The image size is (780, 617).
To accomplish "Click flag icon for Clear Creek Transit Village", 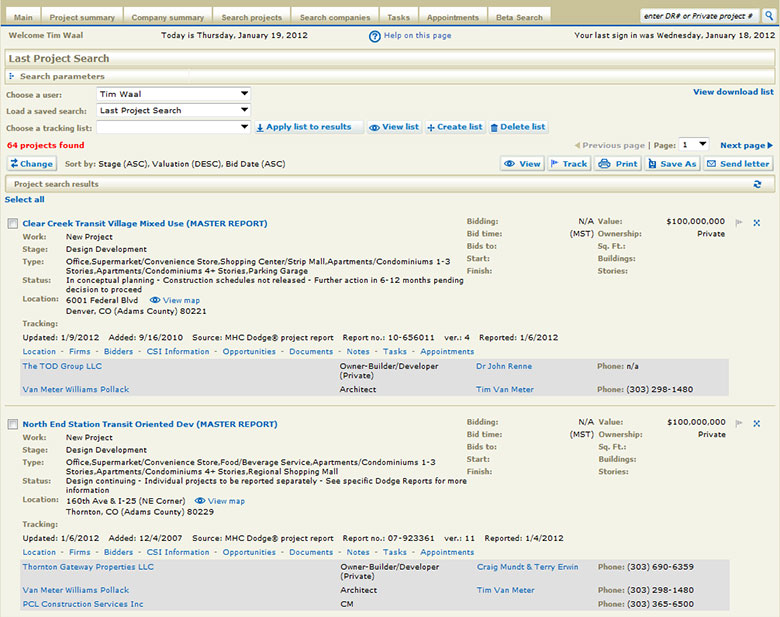I will 739,222.
